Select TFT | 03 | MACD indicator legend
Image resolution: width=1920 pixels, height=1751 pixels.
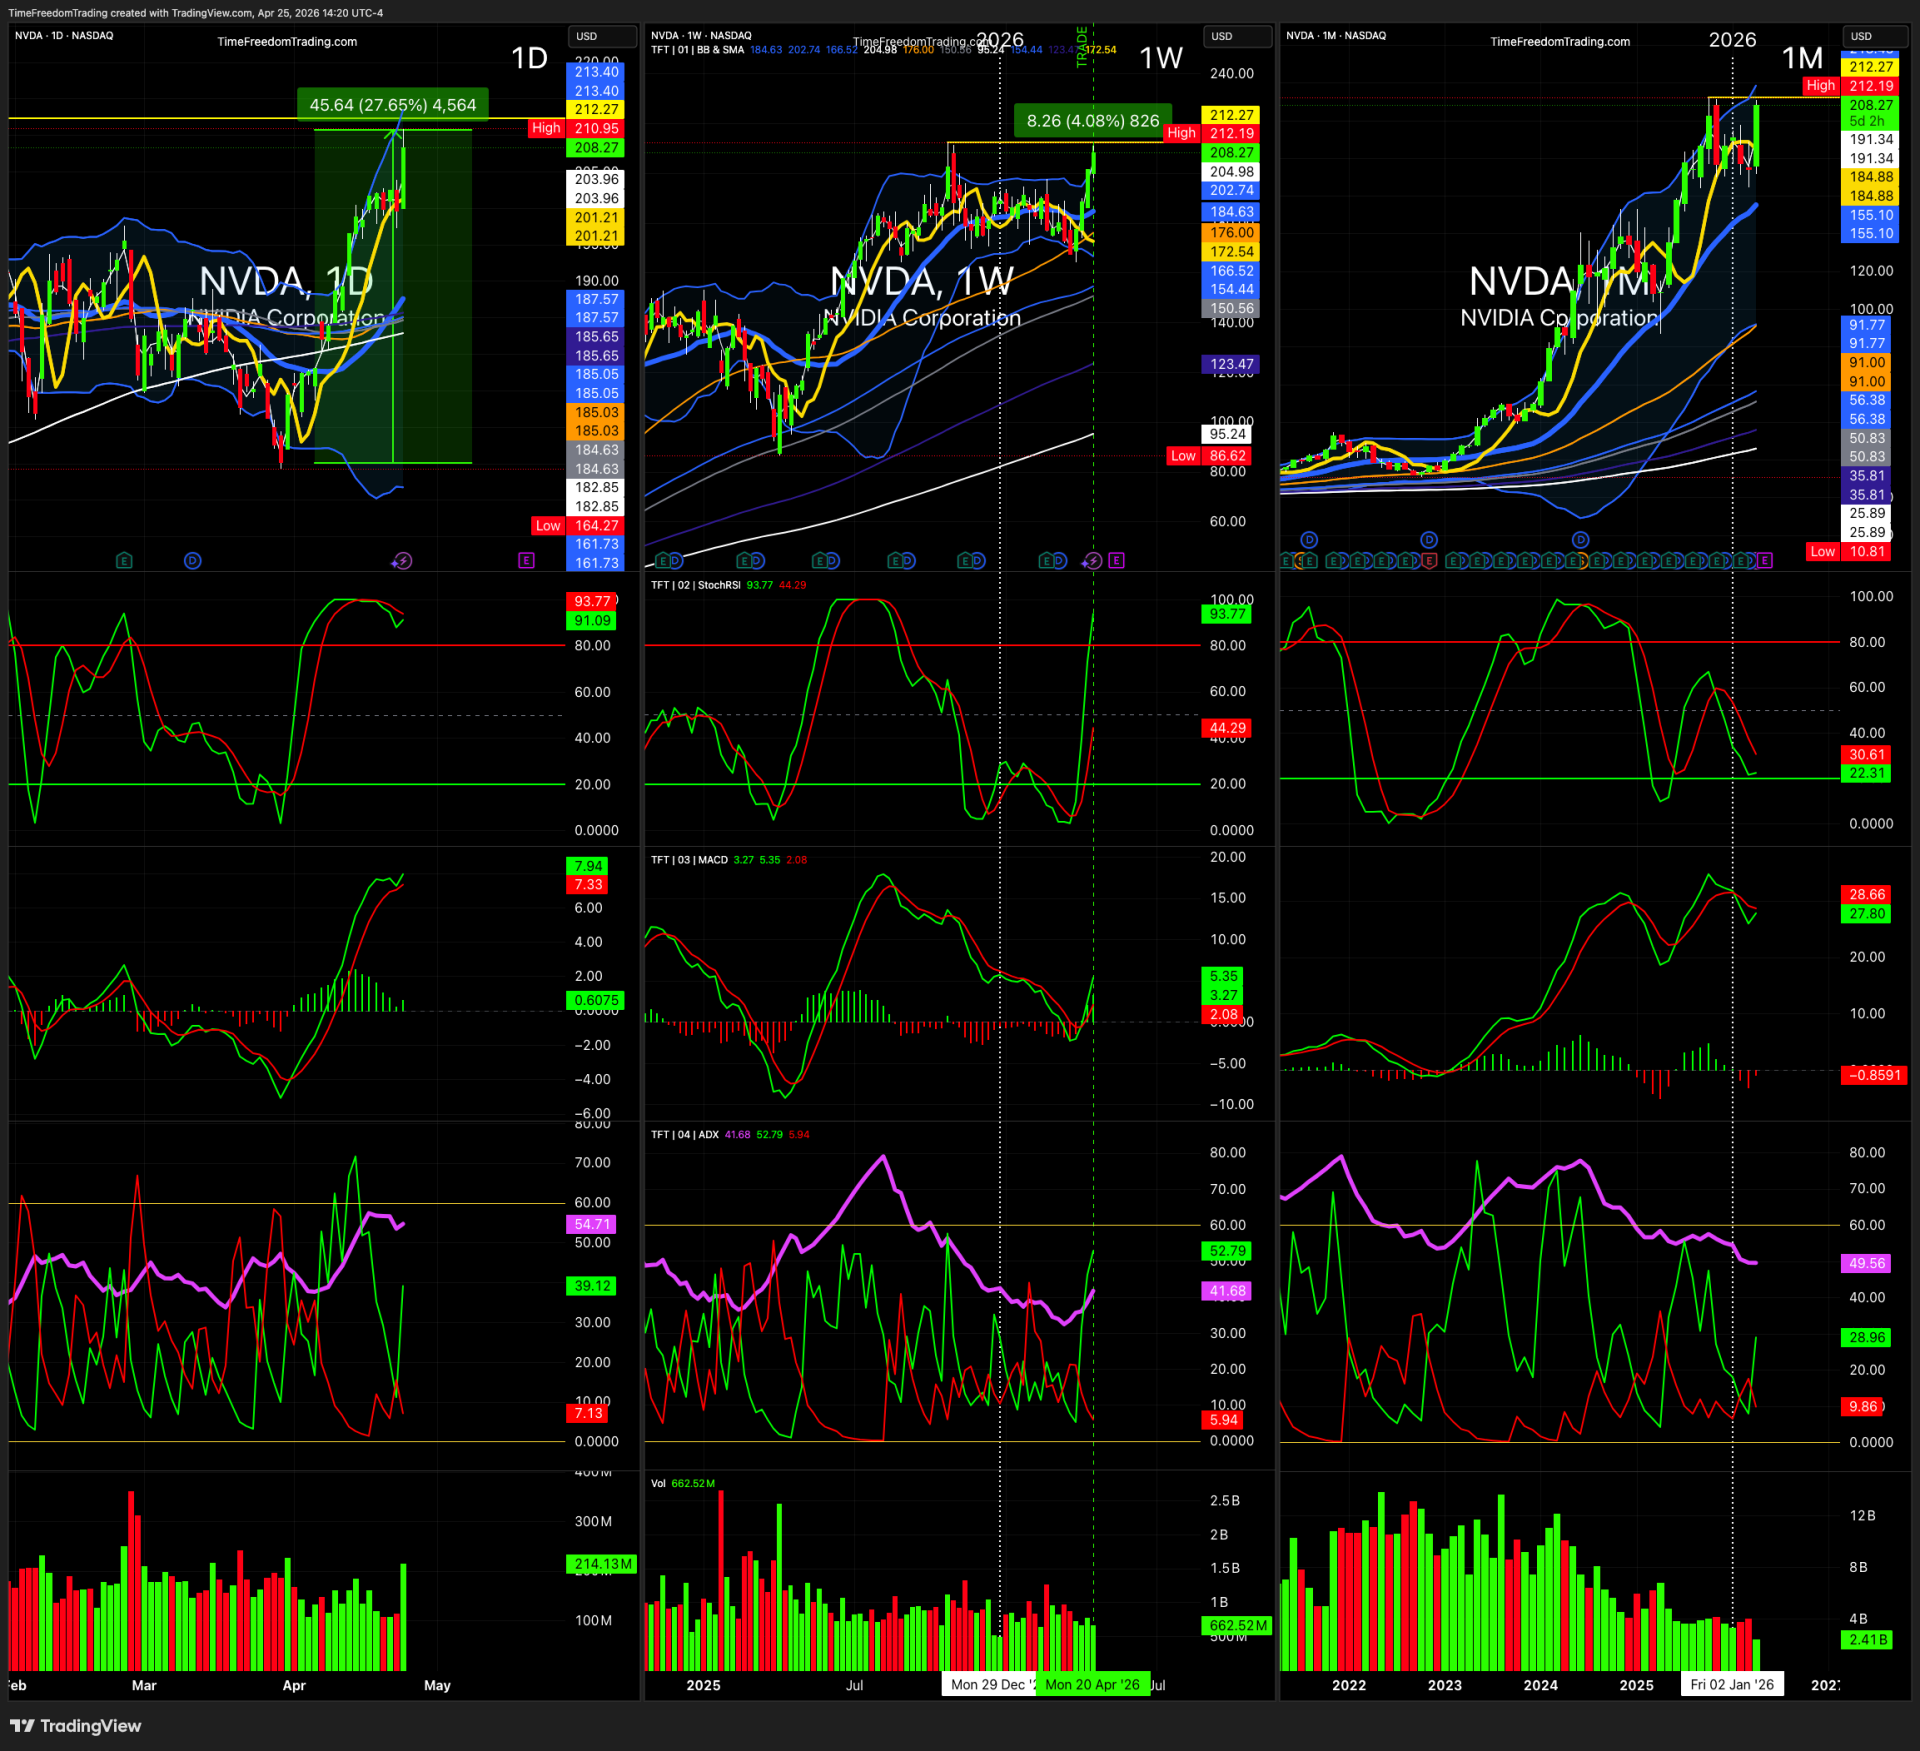coord(689,860)
